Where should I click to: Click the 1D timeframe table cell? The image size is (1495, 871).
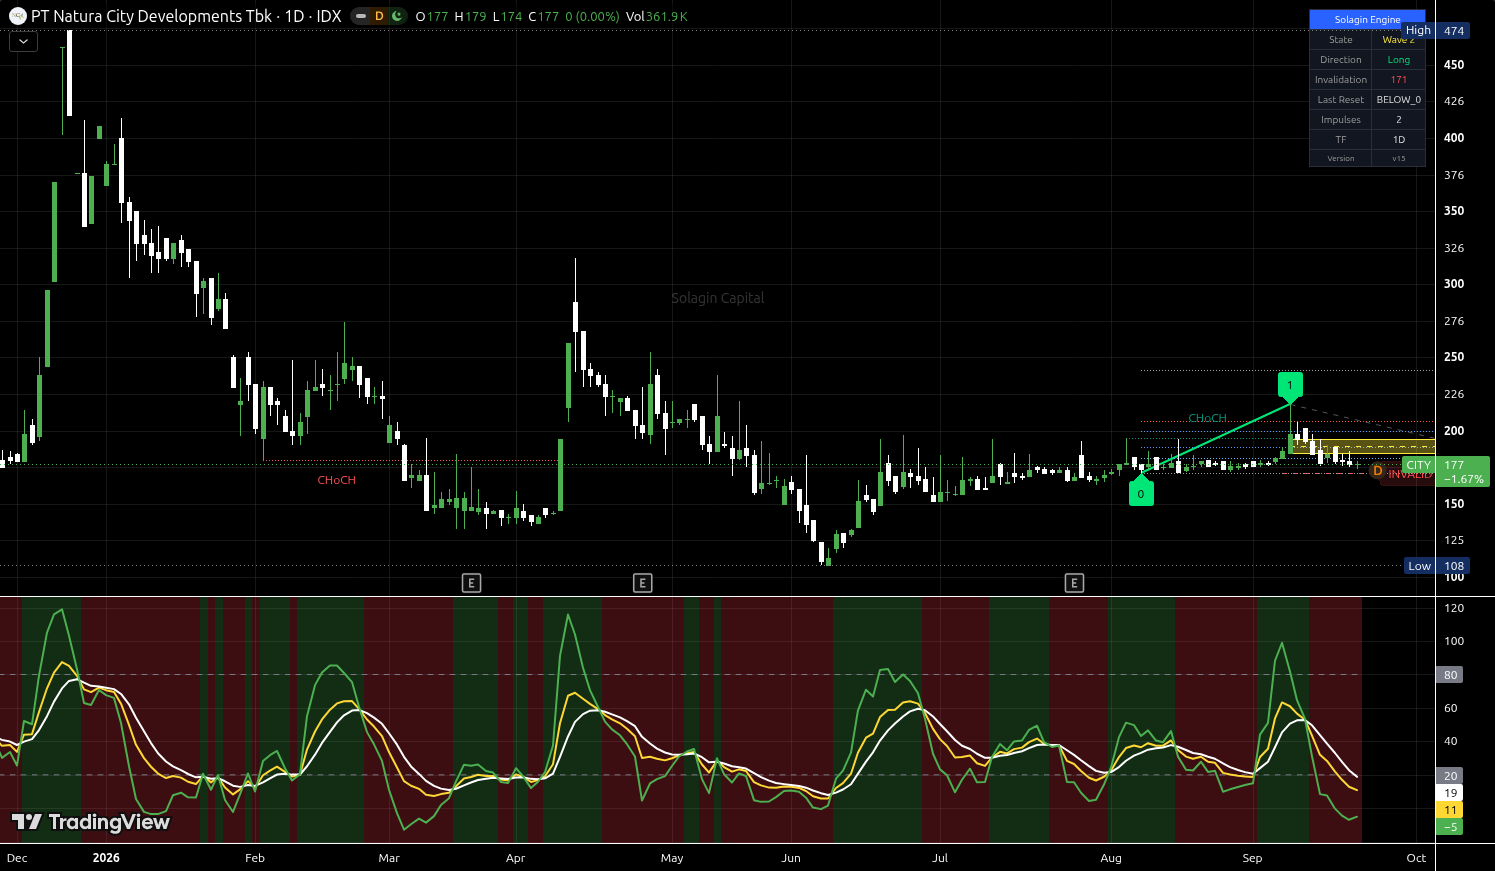click(x=1398, y=140)
